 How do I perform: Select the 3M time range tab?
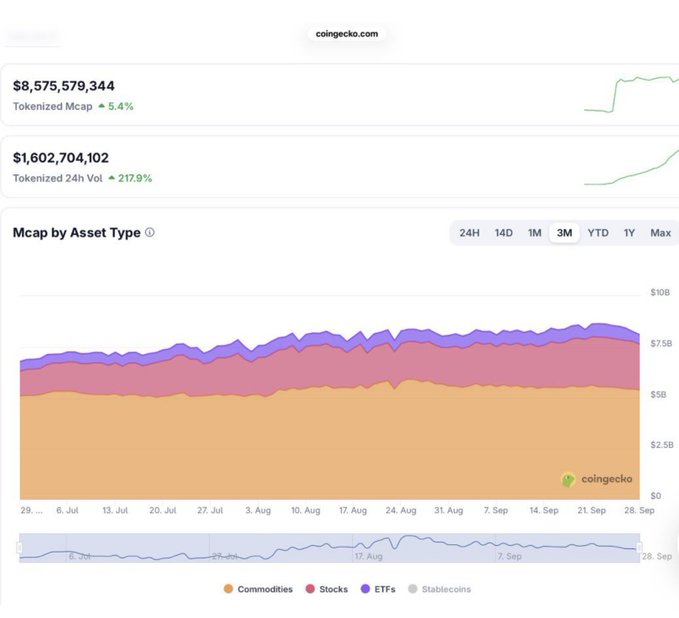564,233
